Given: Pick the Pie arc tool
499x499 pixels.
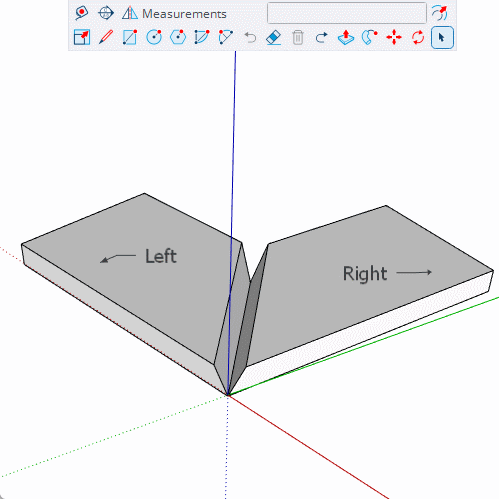Looking at the screenshot, I should pos(202,37).
